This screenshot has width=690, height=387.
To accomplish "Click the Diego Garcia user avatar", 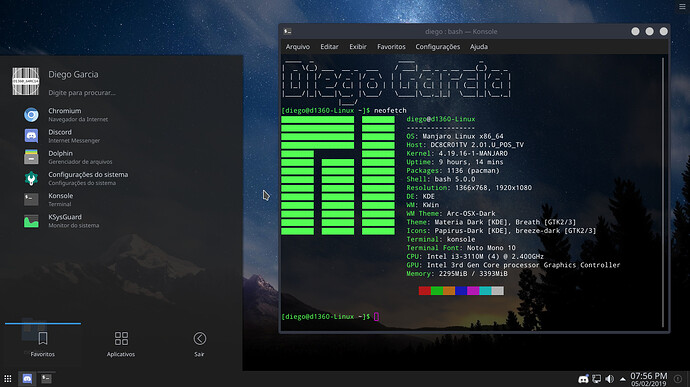I will pos(26,81).
